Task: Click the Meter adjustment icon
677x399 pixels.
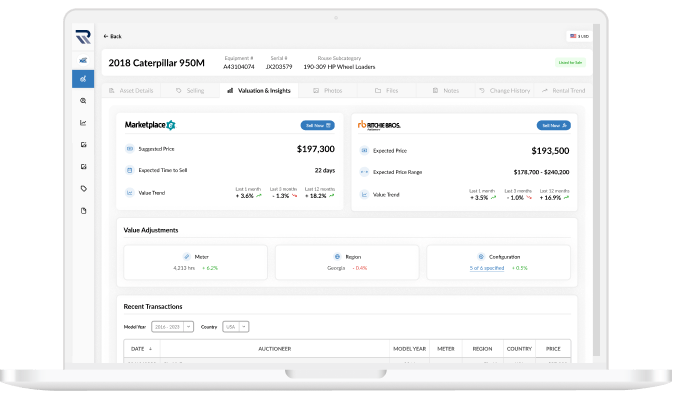Action: (187, 256)
